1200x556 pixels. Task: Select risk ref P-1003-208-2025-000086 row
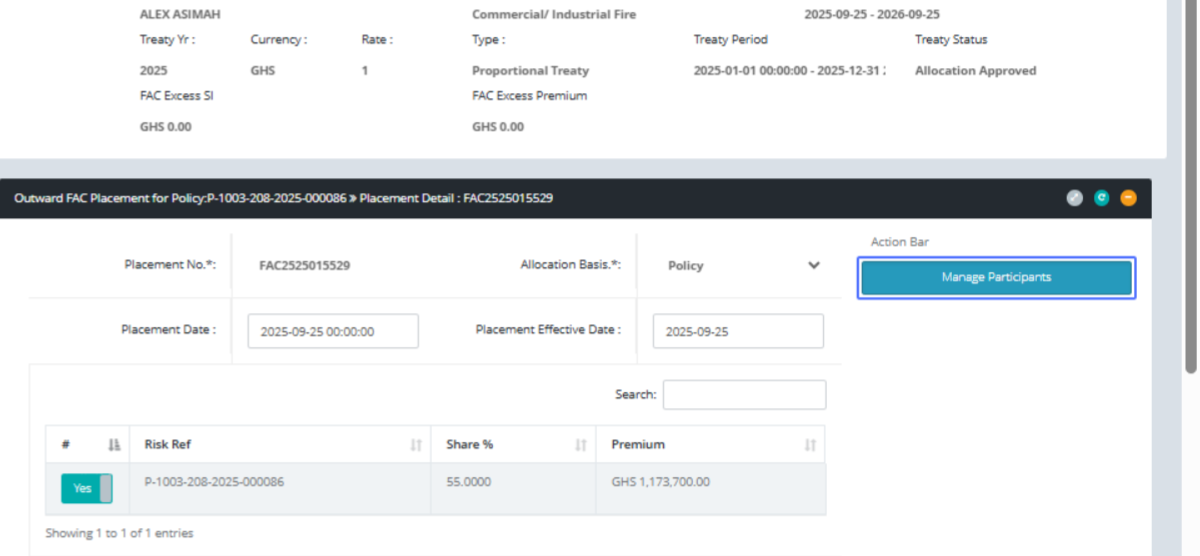[x=214, y=482]
